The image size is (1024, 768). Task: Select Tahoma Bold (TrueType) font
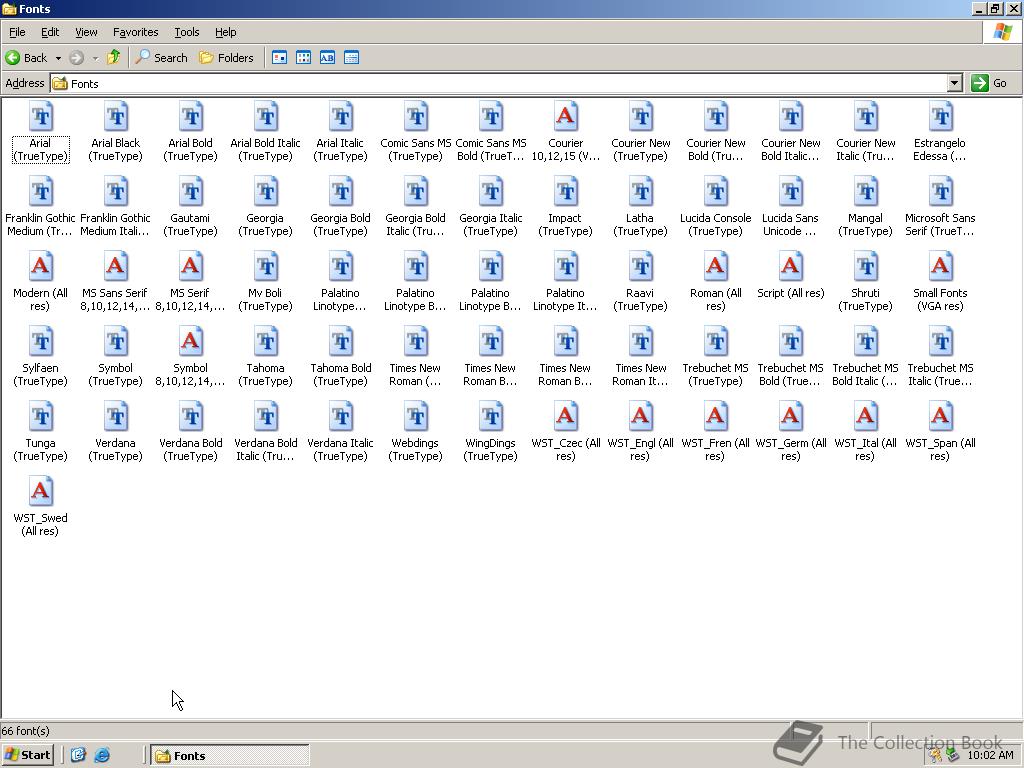[341, 342]
